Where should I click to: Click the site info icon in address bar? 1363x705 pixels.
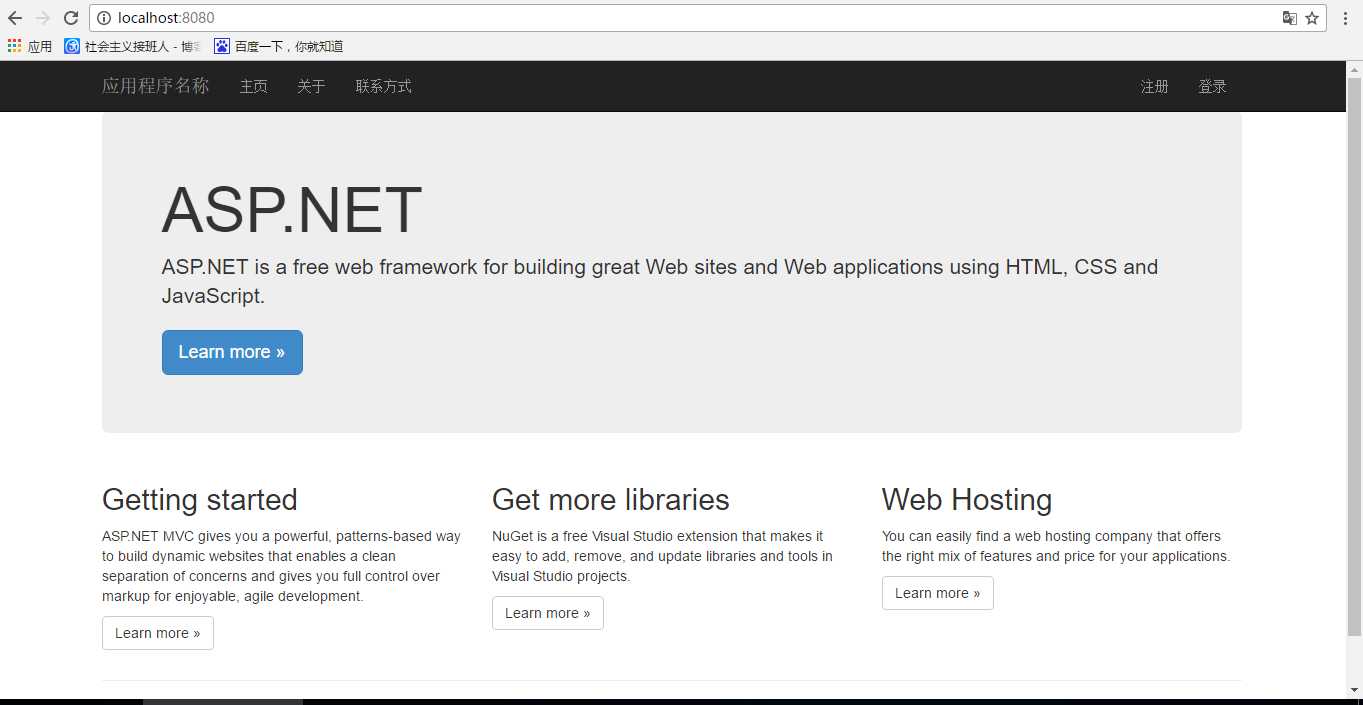[104, 18]
